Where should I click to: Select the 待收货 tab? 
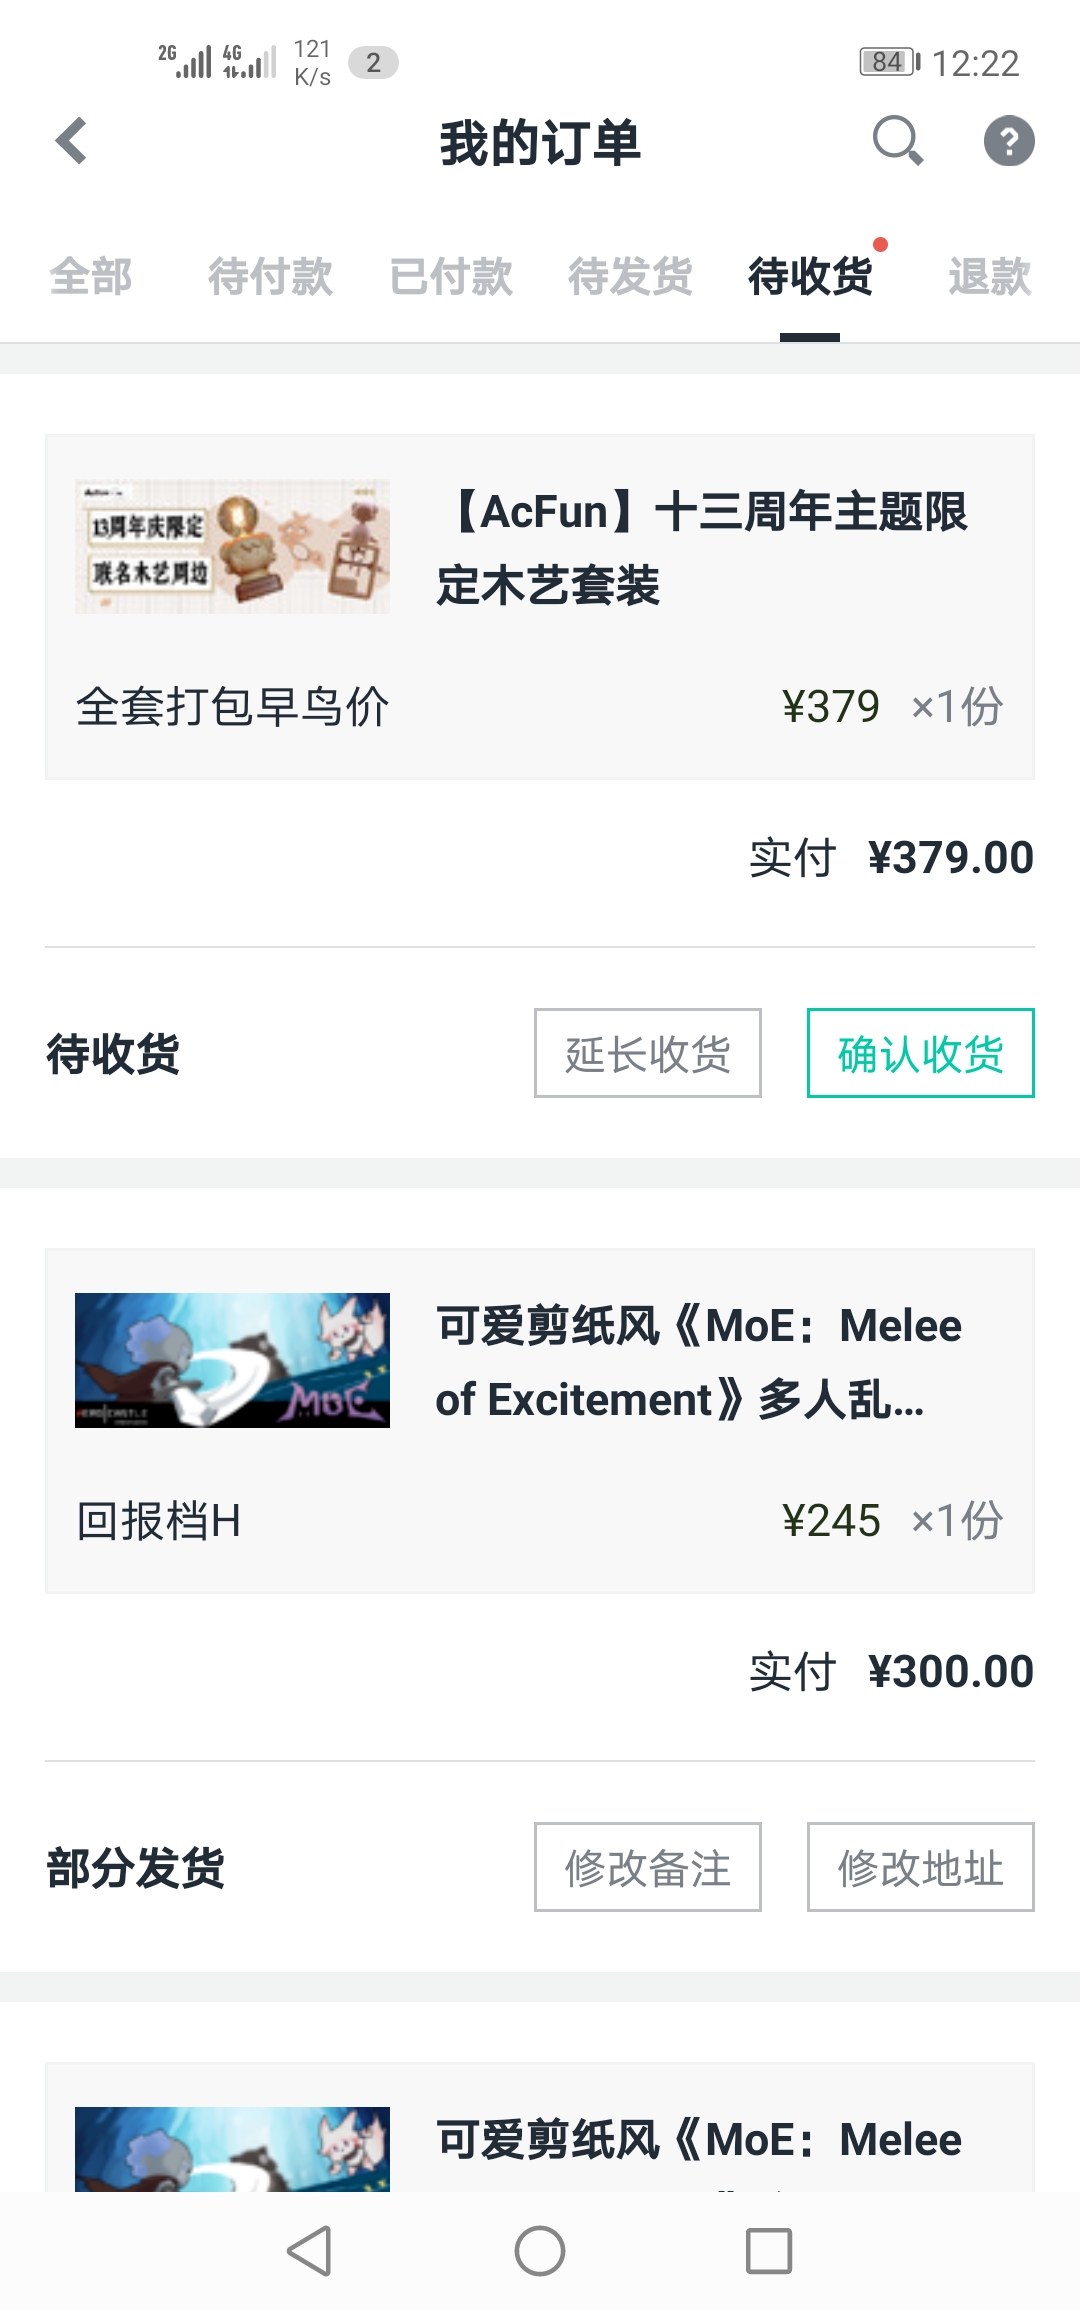[810, 277]
